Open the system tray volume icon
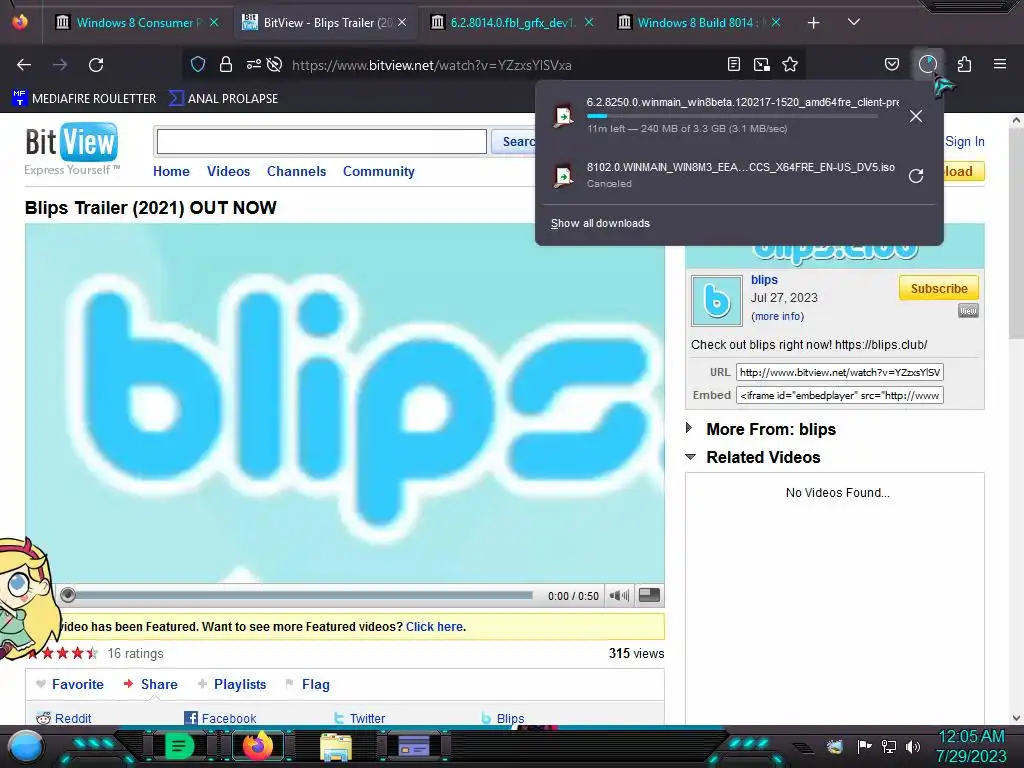 click(912, 746)
